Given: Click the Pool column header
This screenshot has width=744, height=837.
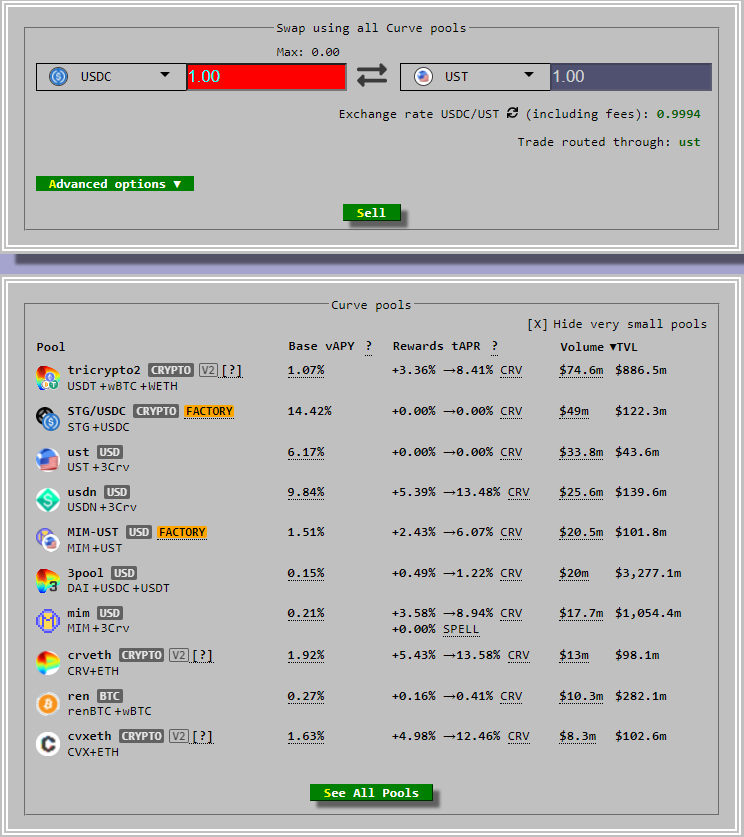Looking at the screenshot, I should coord(51,347).
